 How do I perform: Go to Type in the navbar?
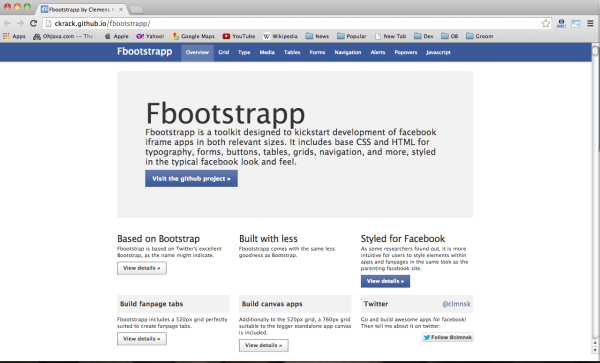pyautogui.click(x=244, y=52)
